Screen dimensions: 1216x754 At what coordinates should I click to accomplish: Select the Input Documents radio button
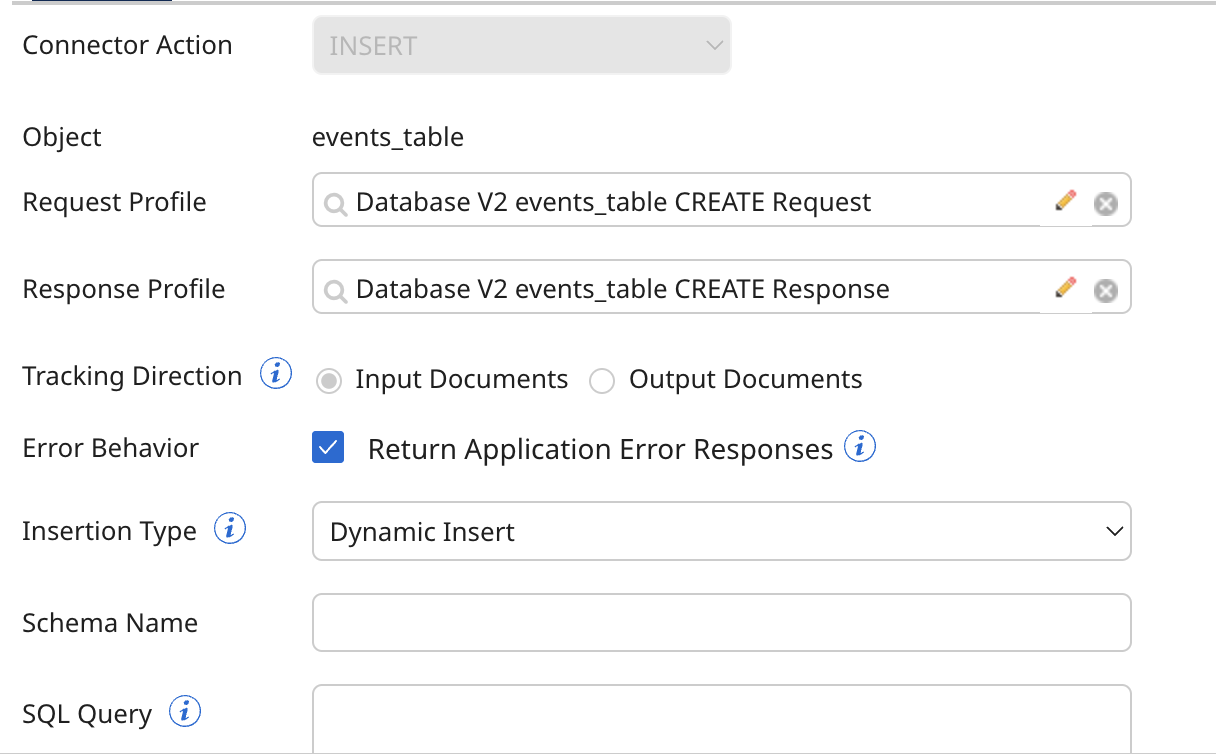point(328,381)
